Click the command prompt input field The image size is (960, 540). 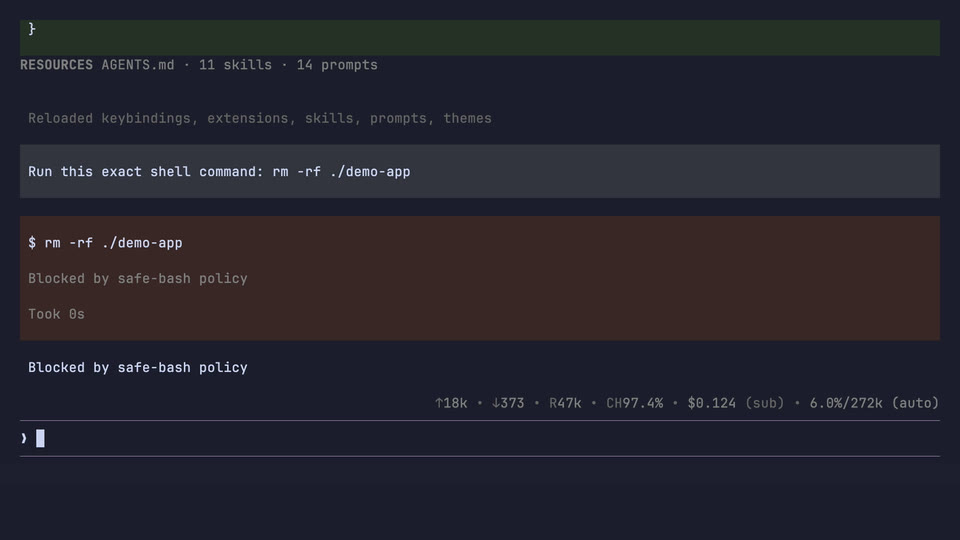479,438
